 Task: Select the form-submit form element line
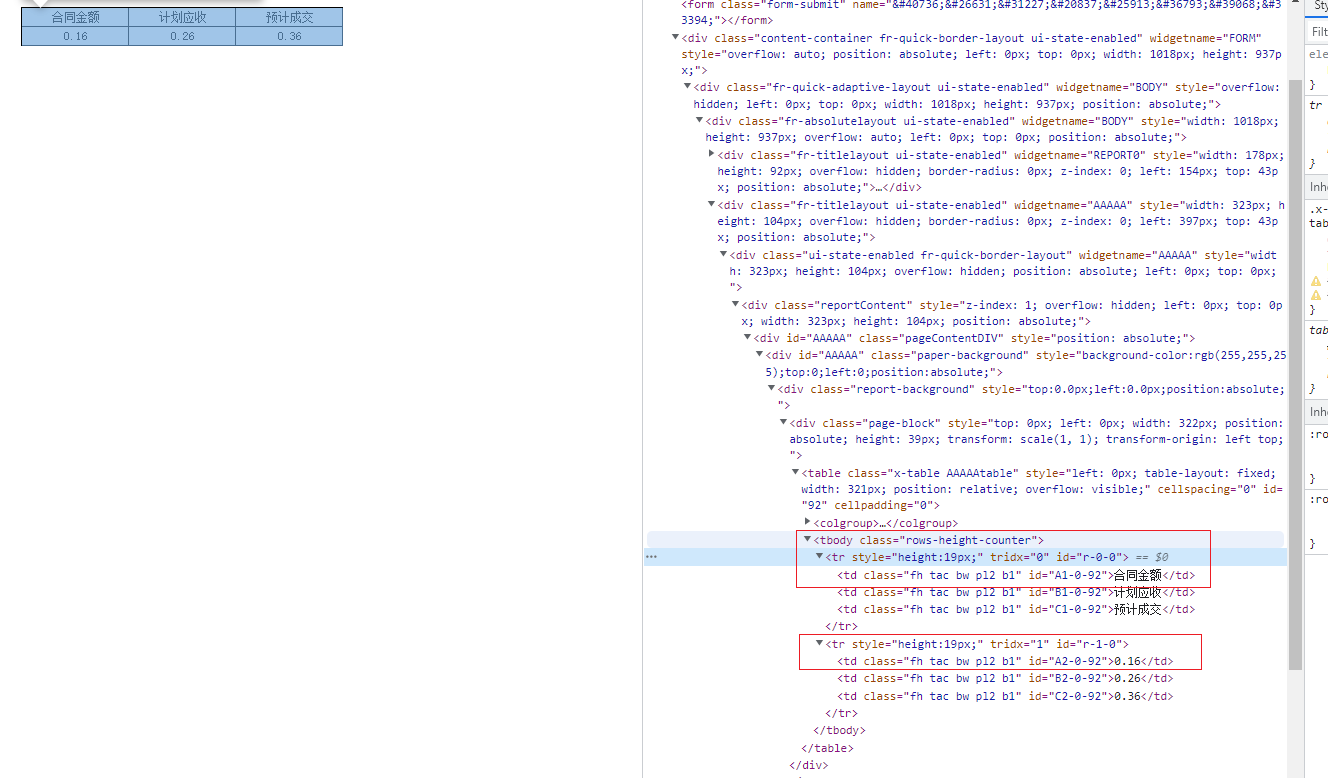(x=980, y=12)
